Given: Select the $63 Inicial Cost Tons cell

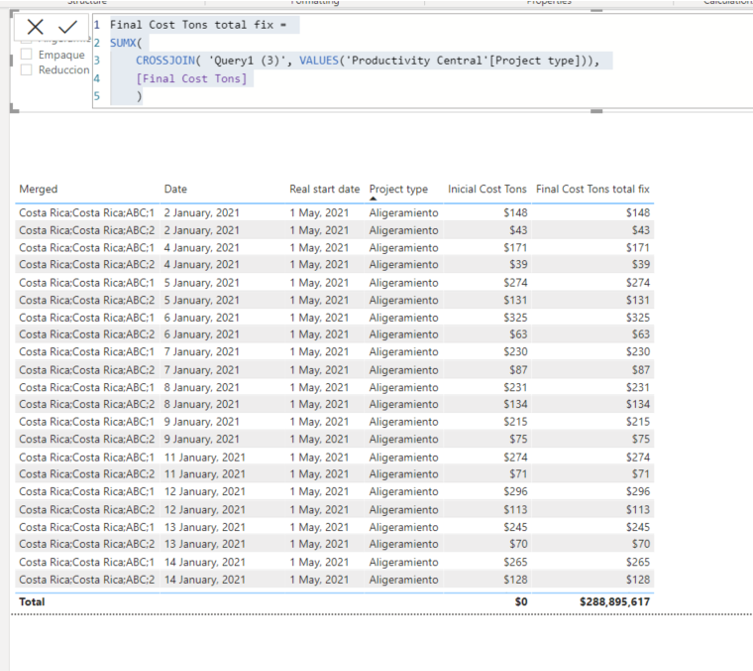Looking at the screenshot, I should coord(518,334).
